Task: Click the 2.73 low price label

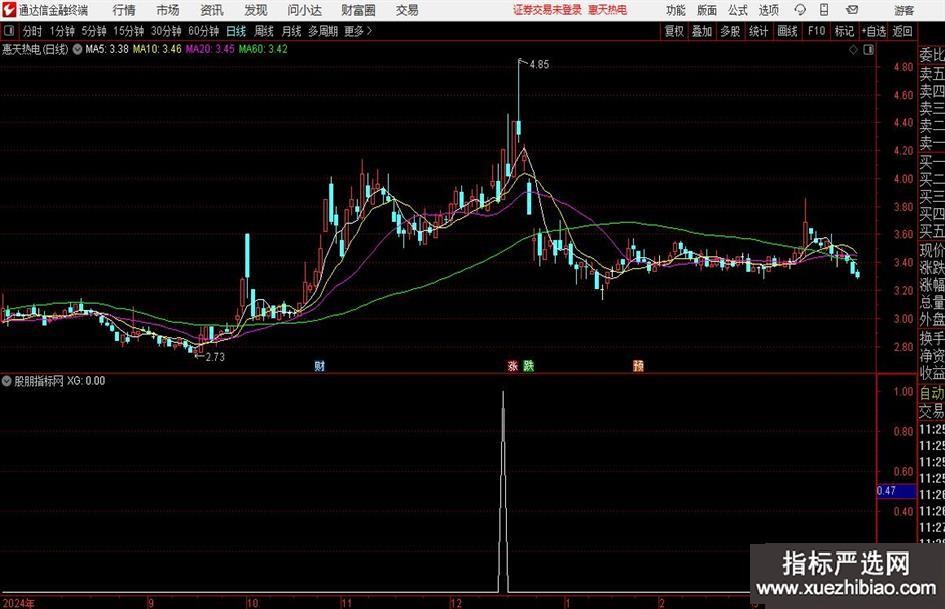Action: 215,357
